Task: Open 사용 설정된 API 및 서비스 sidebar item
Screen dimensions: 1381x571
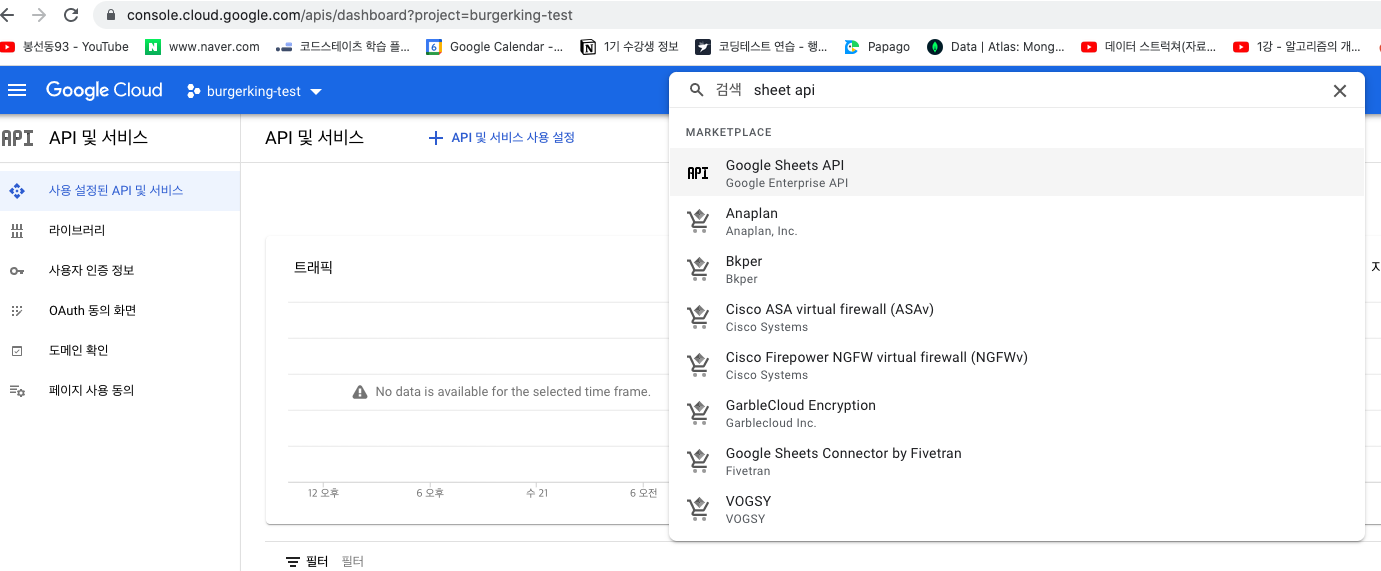Action: point(120,190)
